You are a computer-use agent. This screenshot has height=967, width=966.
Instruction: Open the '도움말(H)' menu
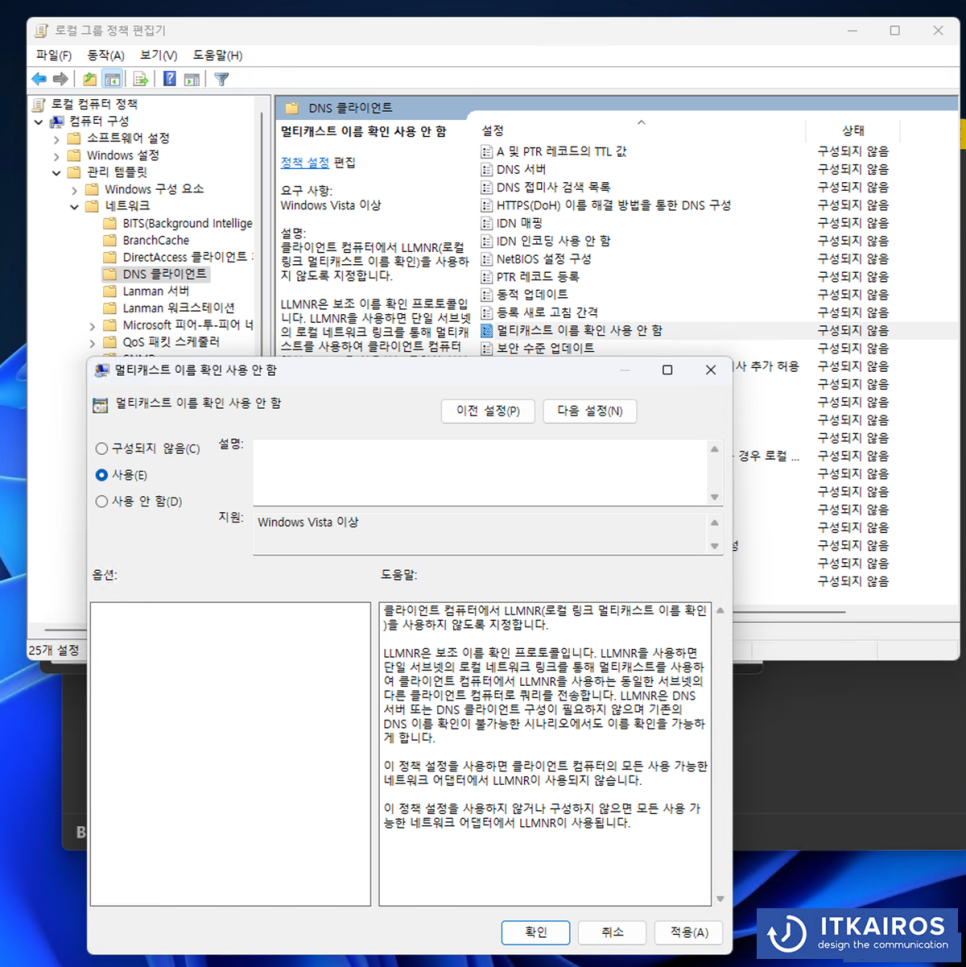[217, 56]
